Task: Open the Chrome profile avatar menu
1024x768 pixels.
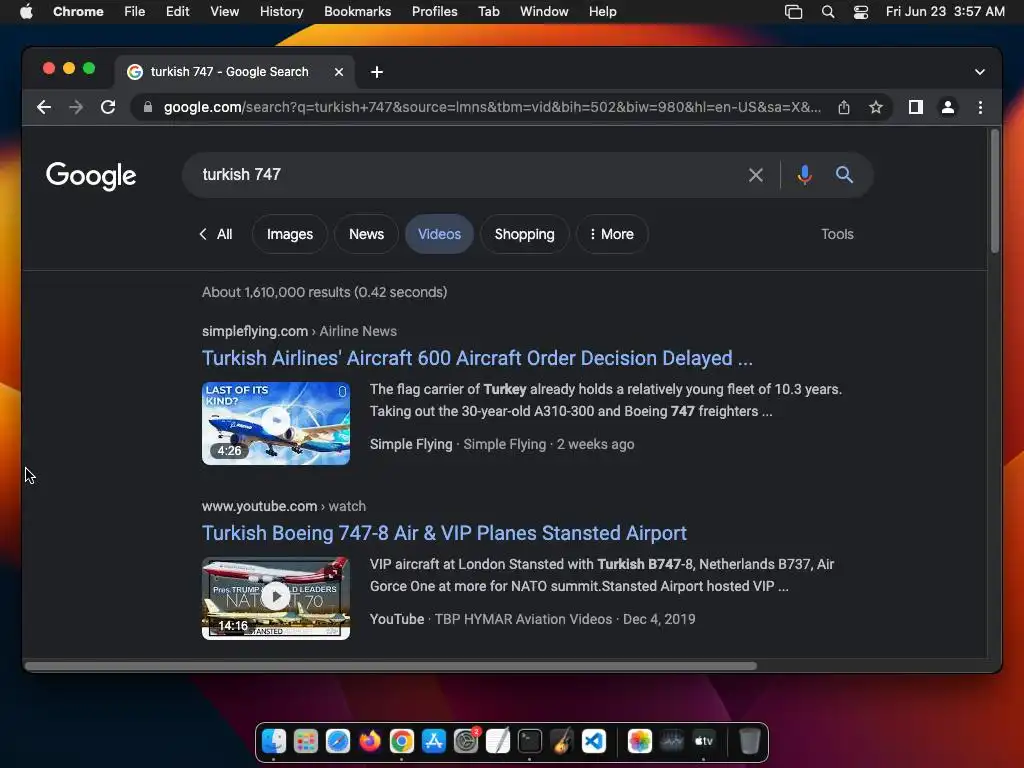Action: [948, 107]
